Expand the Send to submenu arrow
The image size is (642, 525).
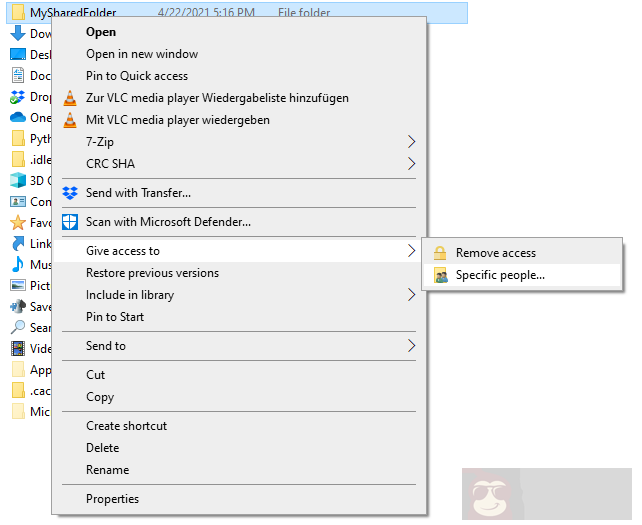[x=411, y=346]
